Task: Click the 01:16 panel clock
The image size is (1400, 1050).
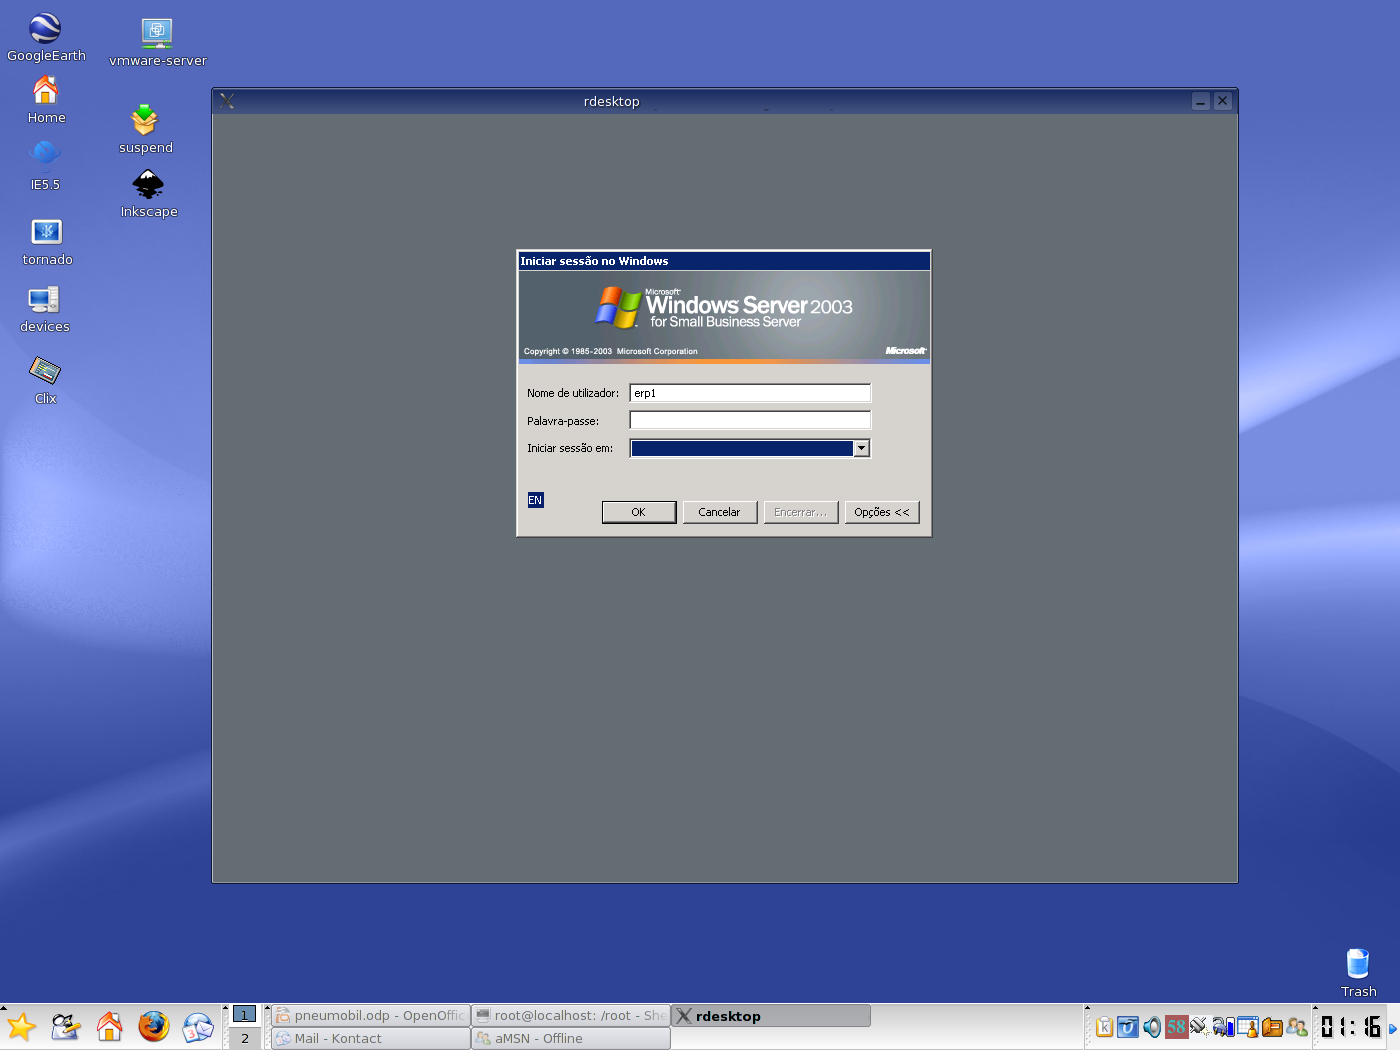Action: point(1351,1027)
